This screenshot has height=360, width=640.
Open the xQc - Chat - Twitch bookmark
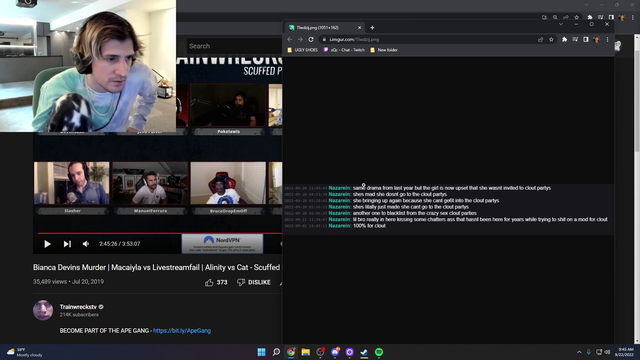click(x=344, y=50)
